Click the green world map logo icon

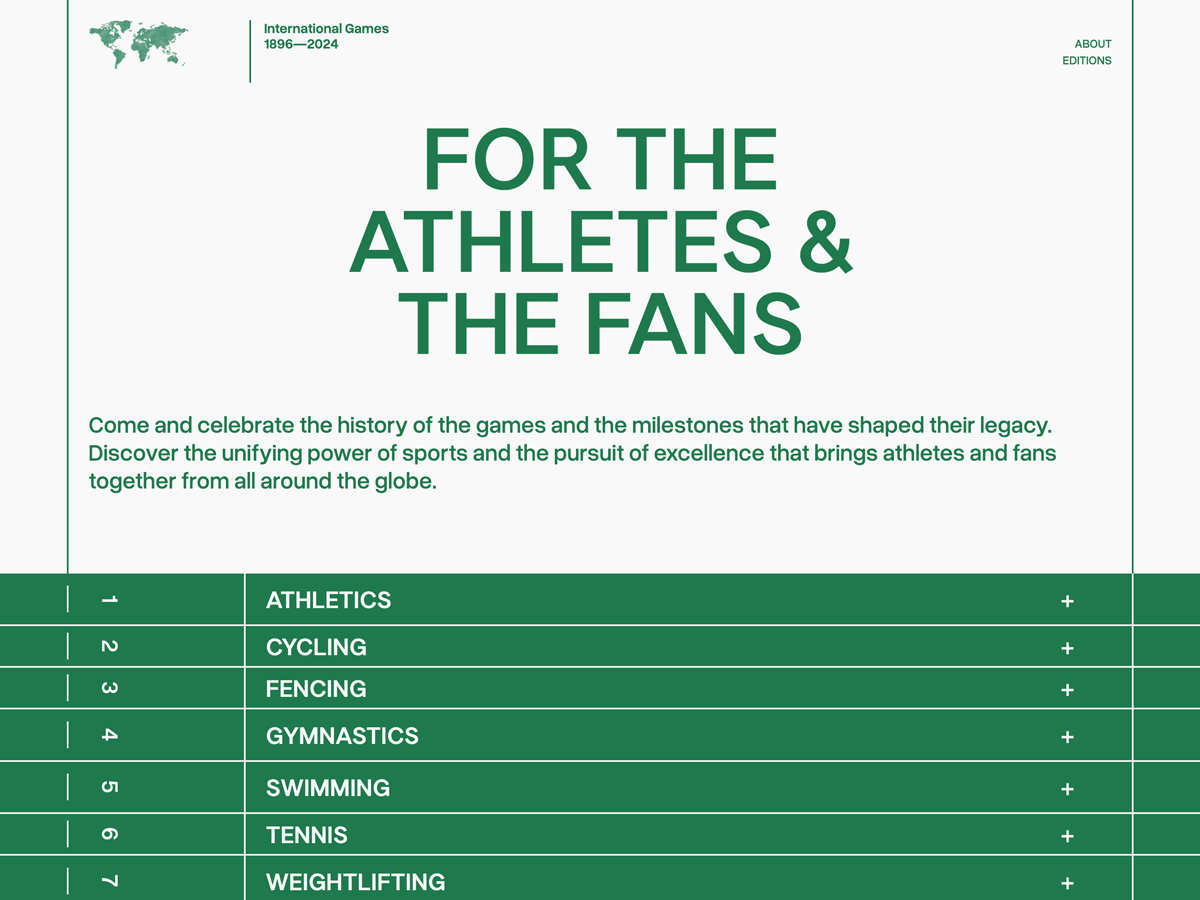tap(140, 38)
